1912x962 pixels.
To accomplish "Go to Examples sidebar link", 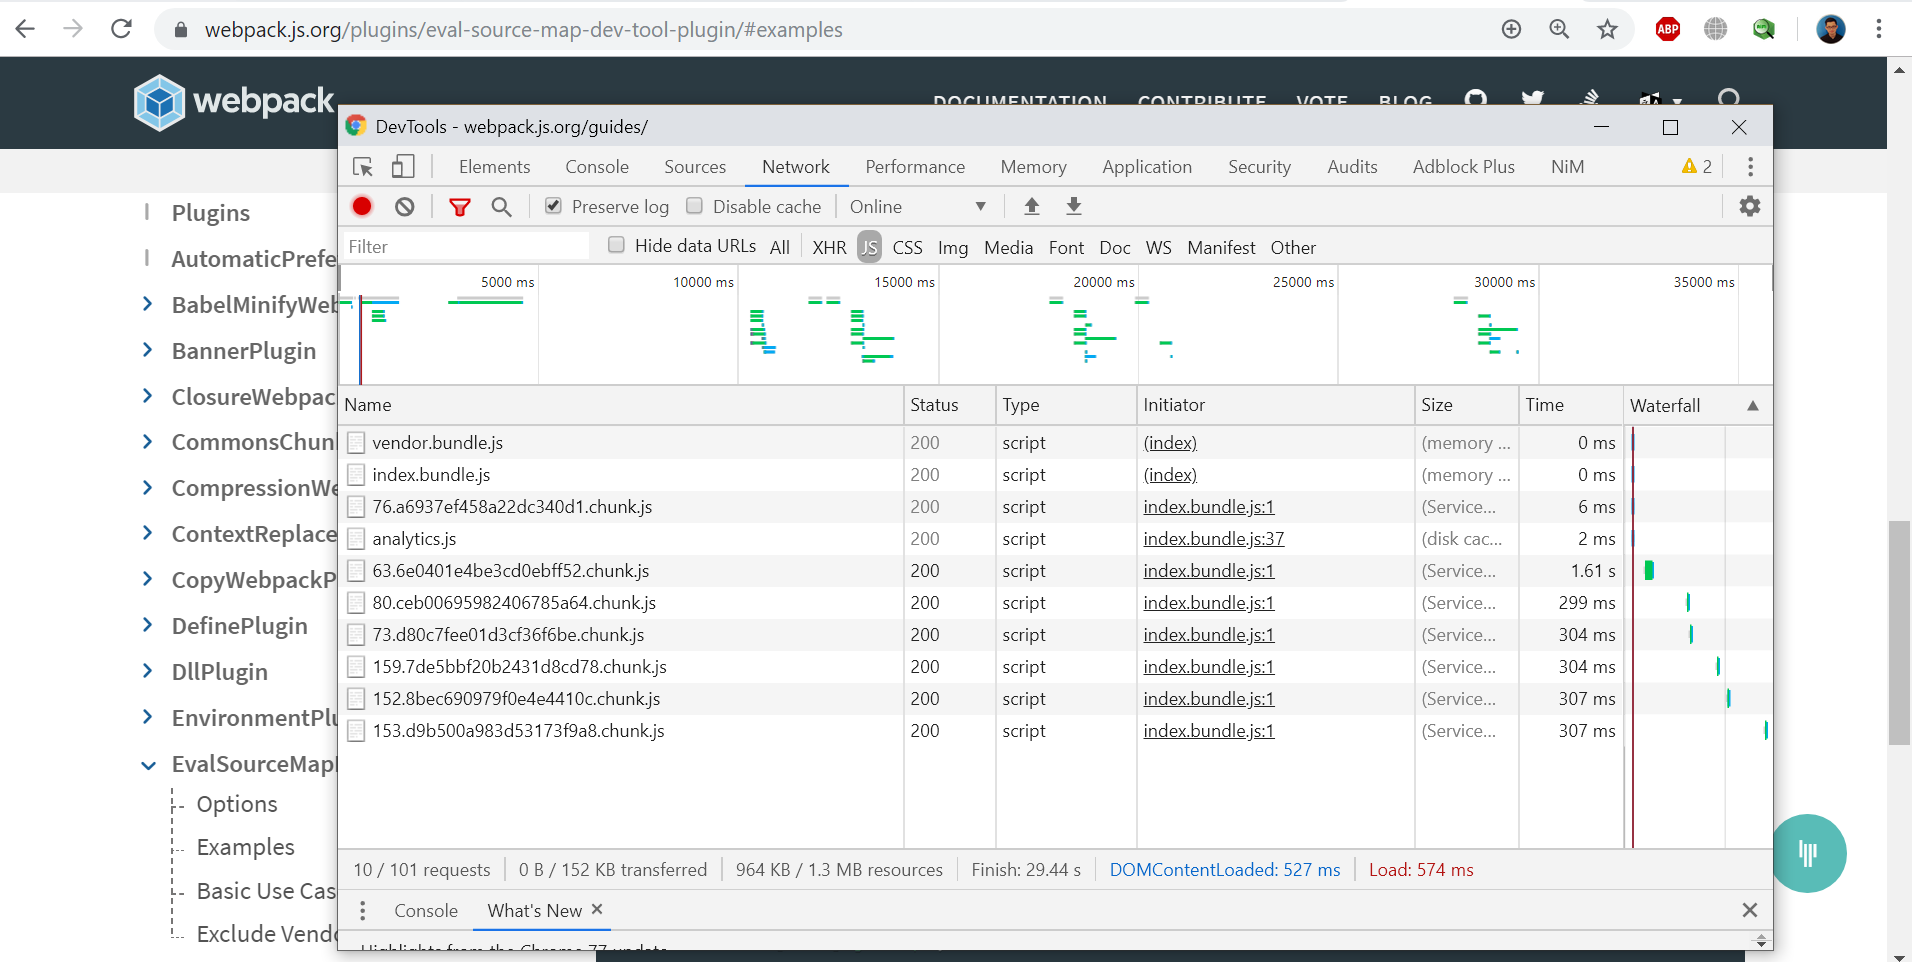I will point(246,847).
